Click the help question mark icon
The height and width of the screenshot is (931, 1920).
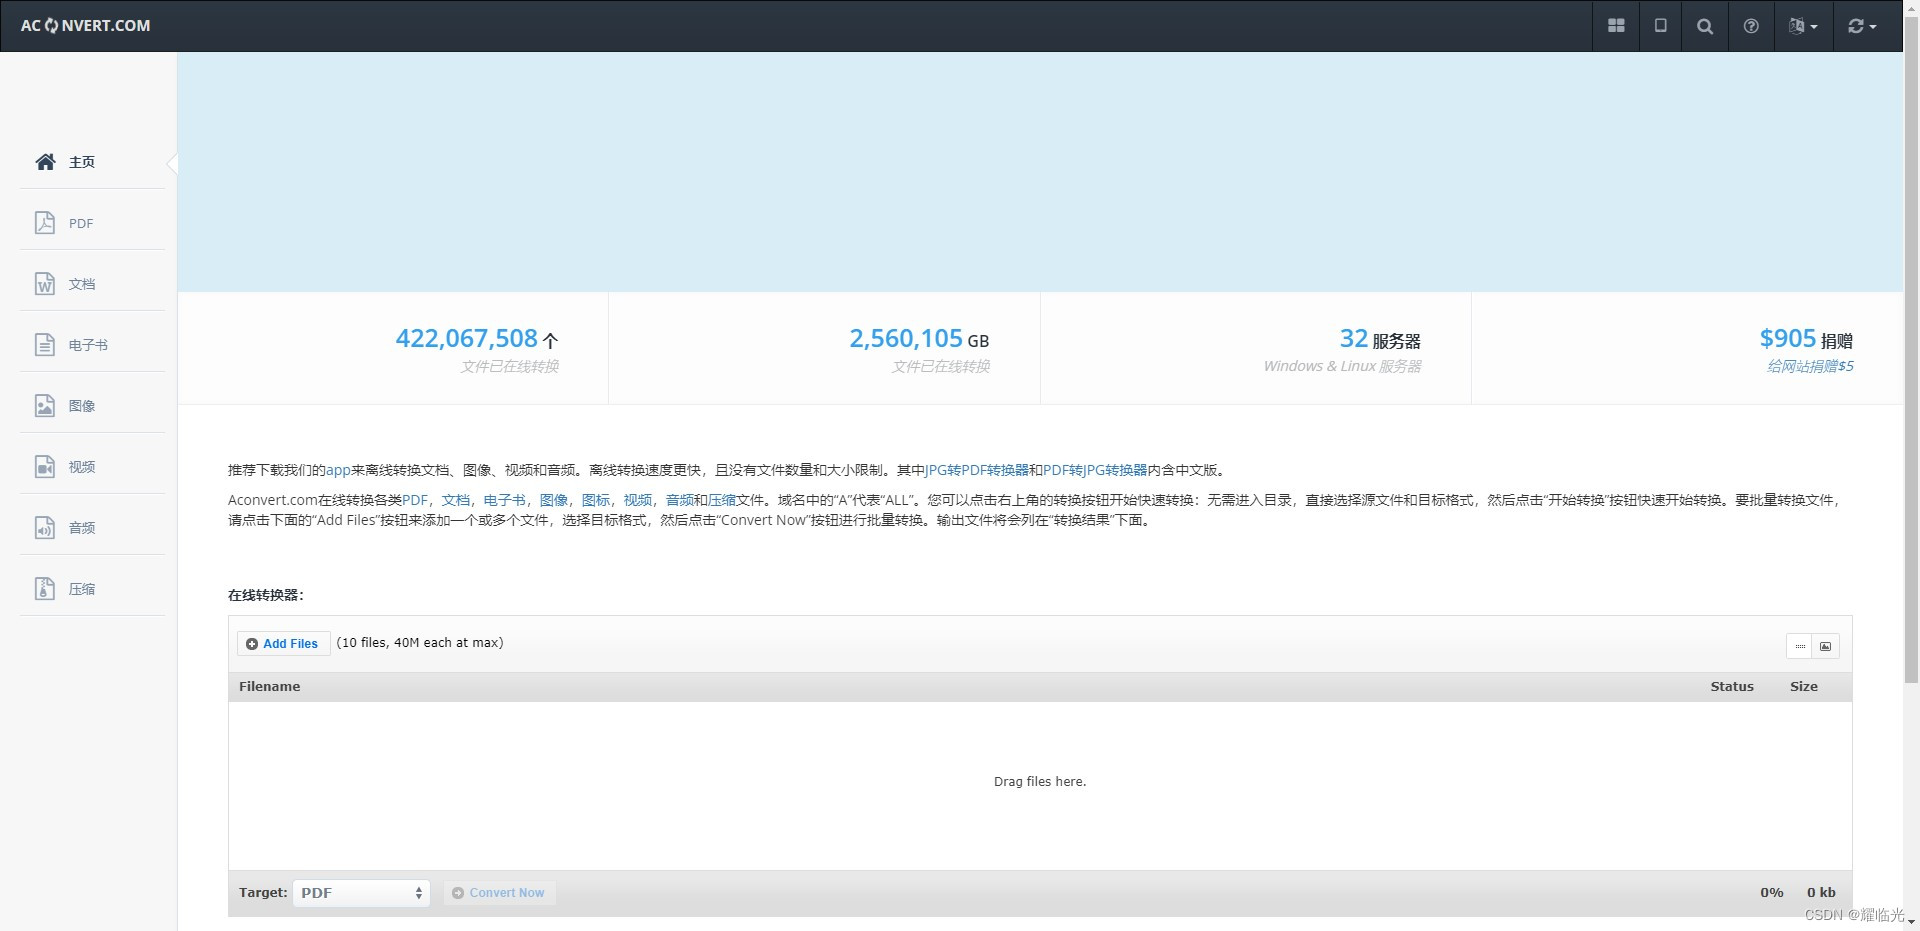[x=1751, y=26]
